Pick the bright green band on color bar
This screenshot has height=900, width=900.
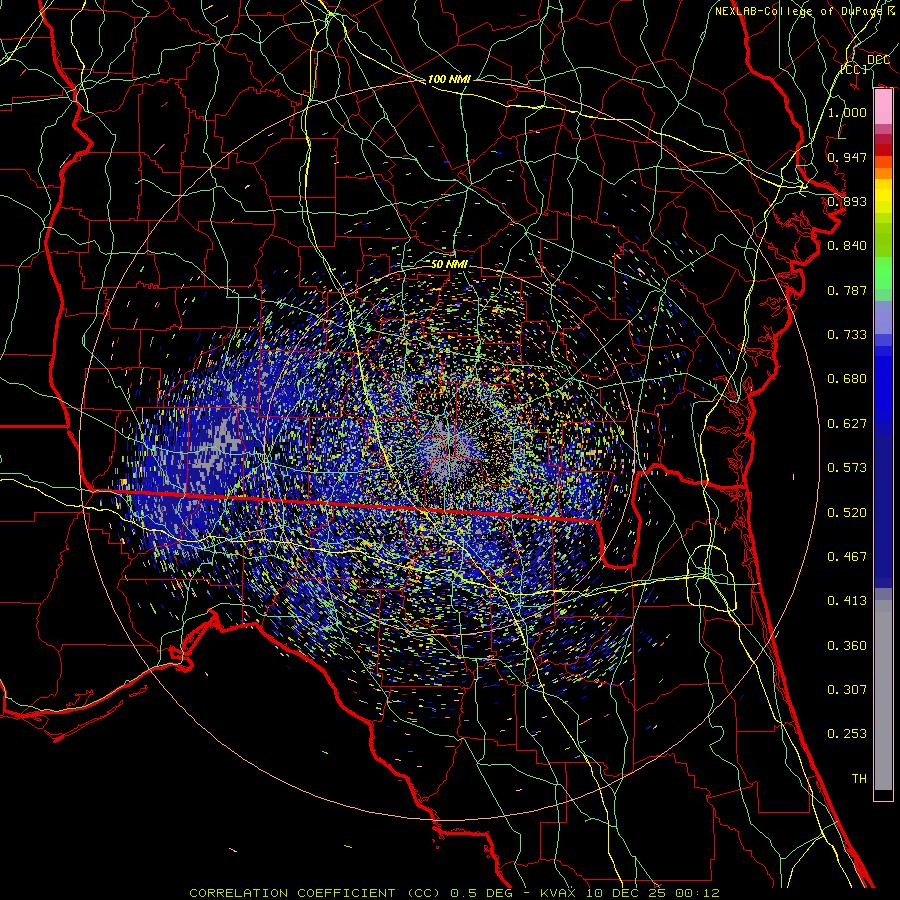883,273
